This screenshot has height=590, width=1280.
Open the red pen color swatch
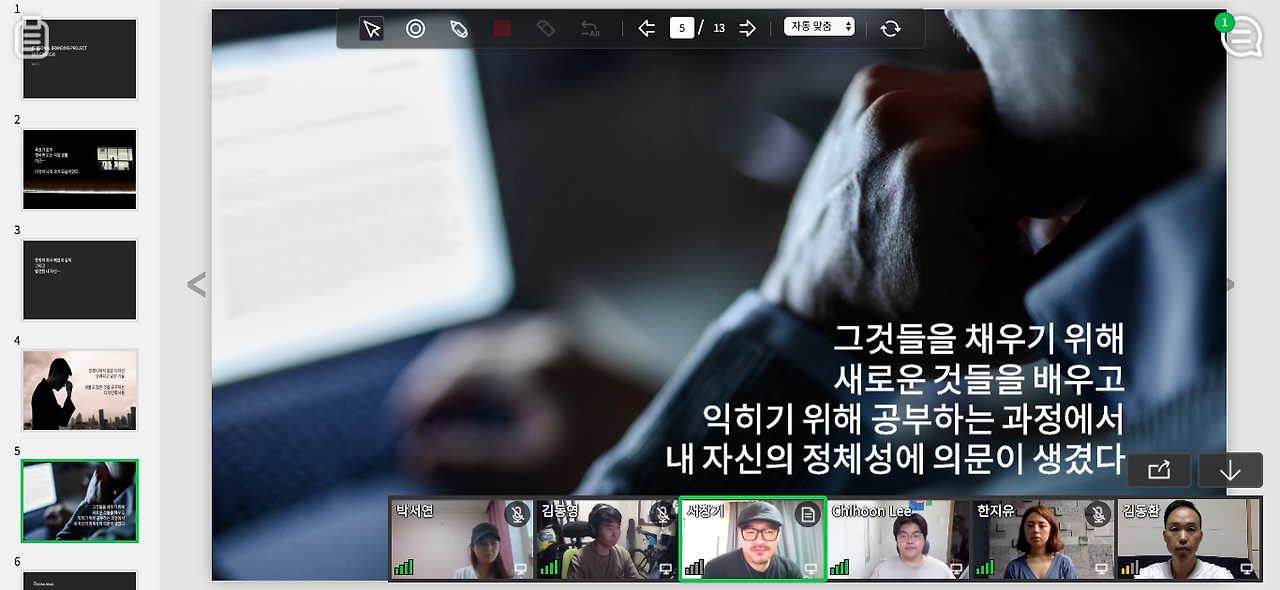coord(502,28)
